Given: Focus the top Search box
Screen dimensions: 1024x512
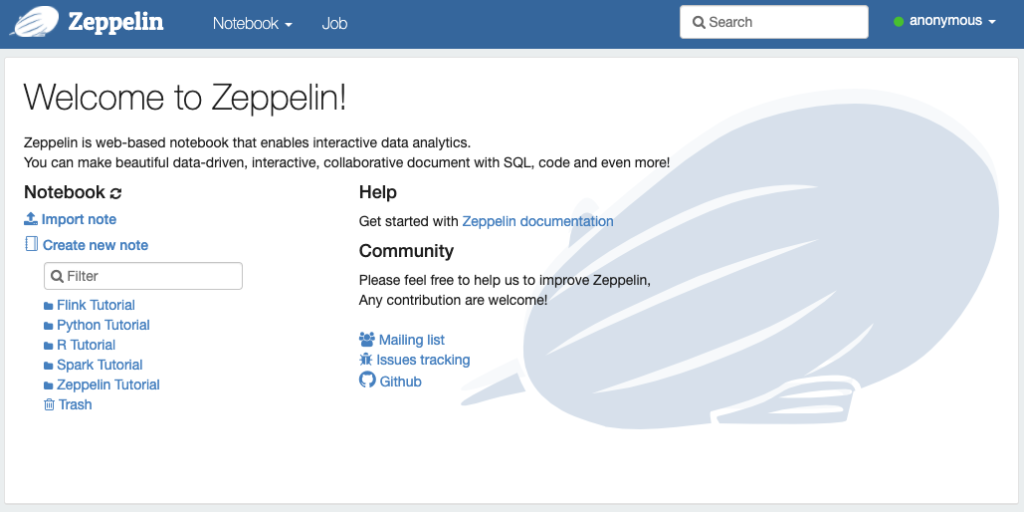Looking at the screenshot, I should tap(774, 22).
